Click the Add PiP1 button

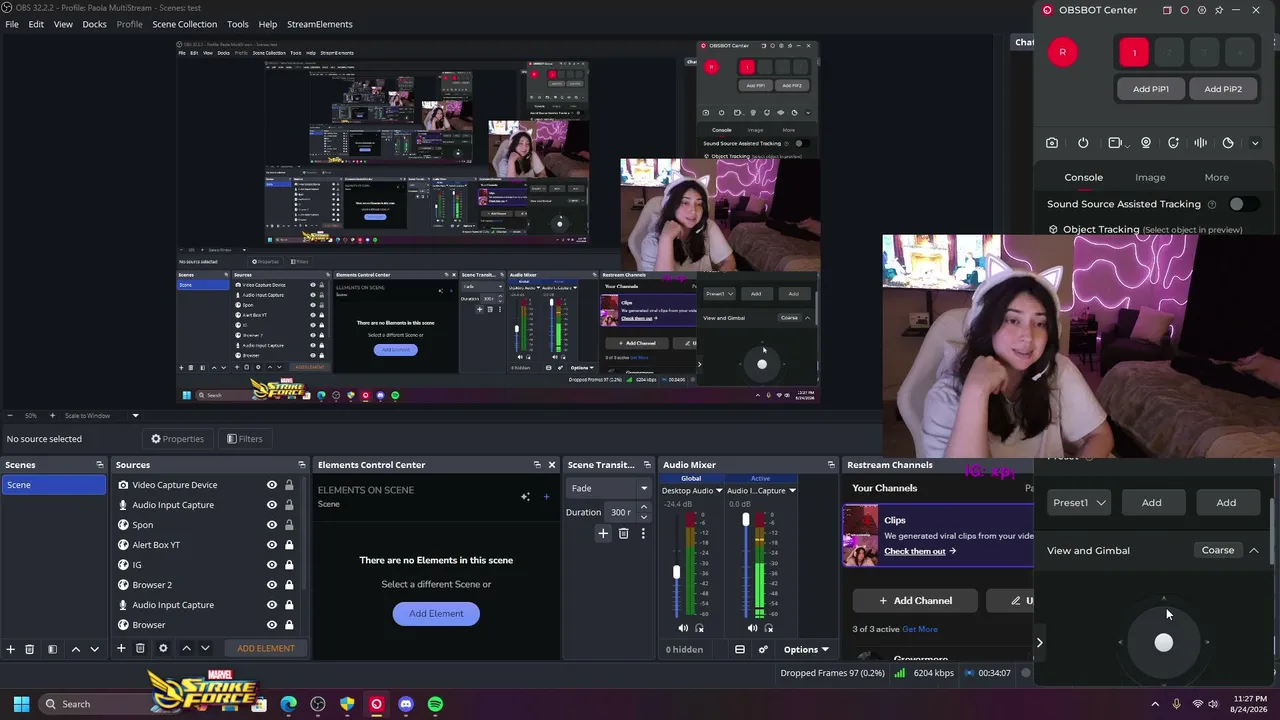pyautogui.click(x=1151, y=89)
